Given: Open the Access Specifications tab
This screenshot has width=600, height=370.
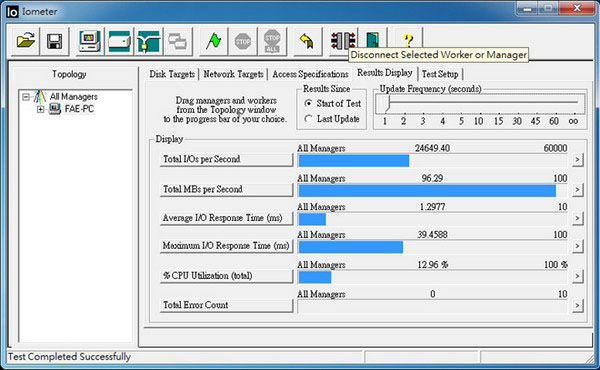Looking at the screenshot, I should click(x=310, y=74).
